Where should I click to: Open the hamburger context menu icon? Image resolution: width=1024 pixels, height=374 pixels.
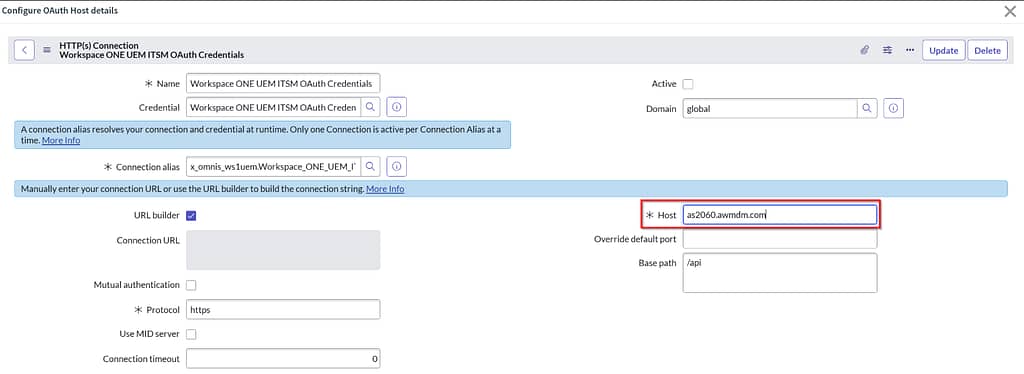coord(47,50)
